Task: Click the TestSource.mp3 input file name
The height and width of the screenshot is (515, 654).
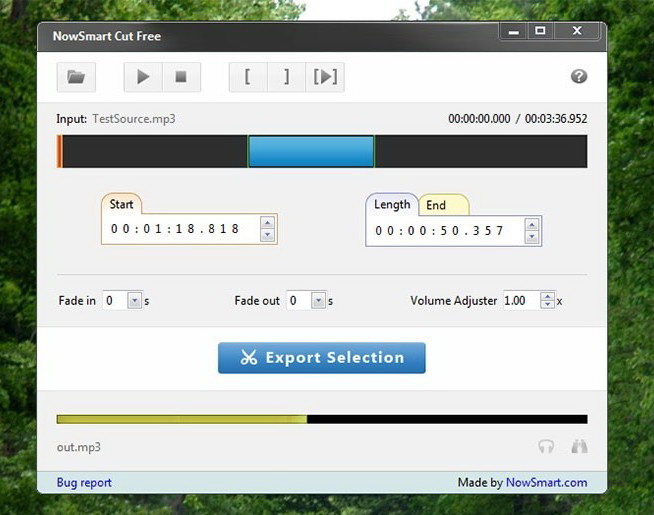Action: tap(134, 119)
